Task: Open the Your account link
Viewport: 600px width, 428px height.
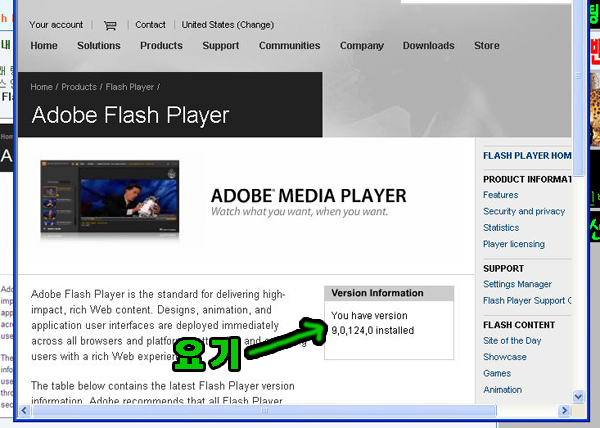Action: (x=57, y=25)
